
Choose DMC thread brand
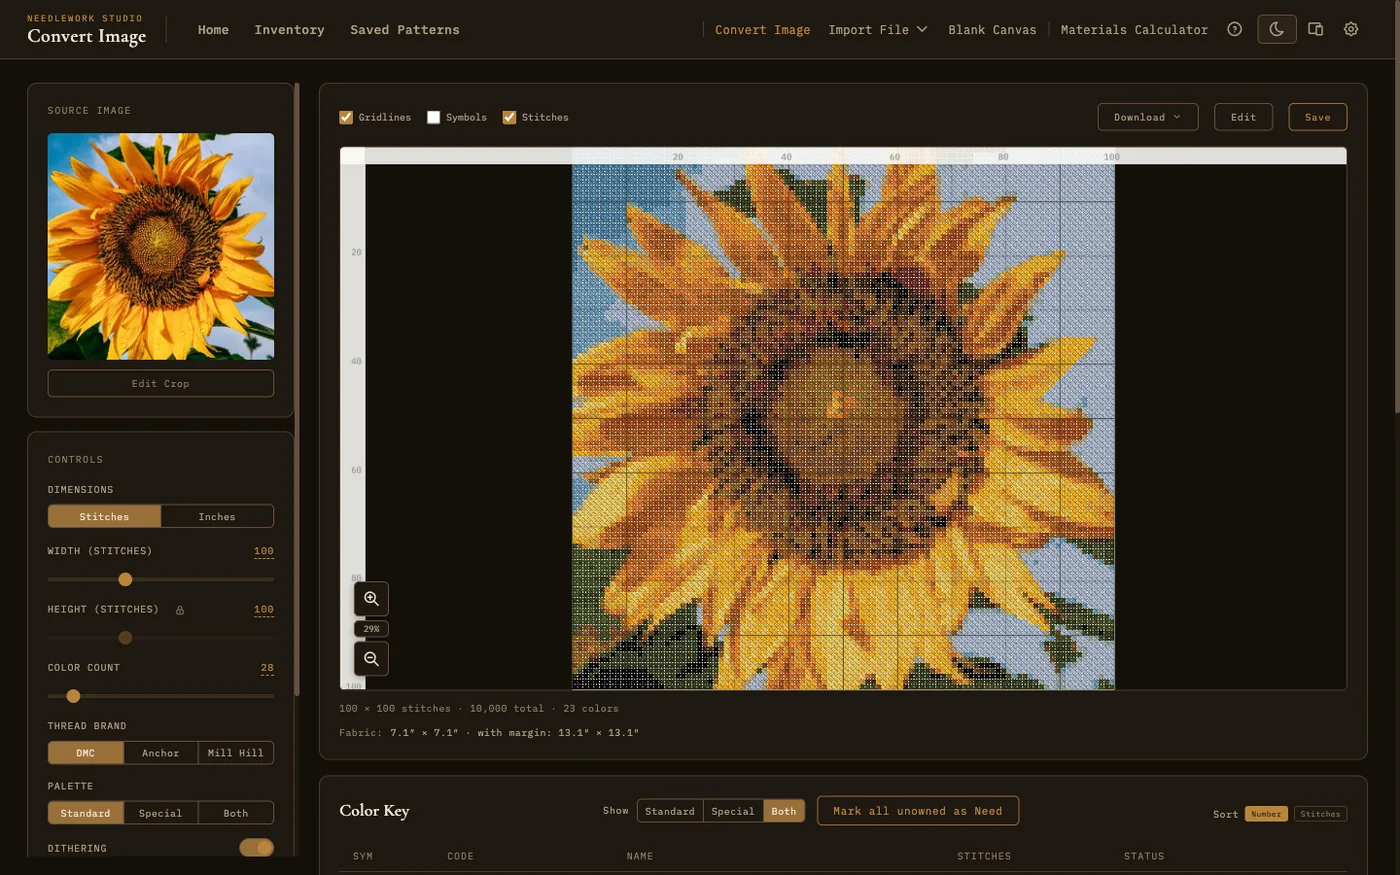click(x=86, y=752)
